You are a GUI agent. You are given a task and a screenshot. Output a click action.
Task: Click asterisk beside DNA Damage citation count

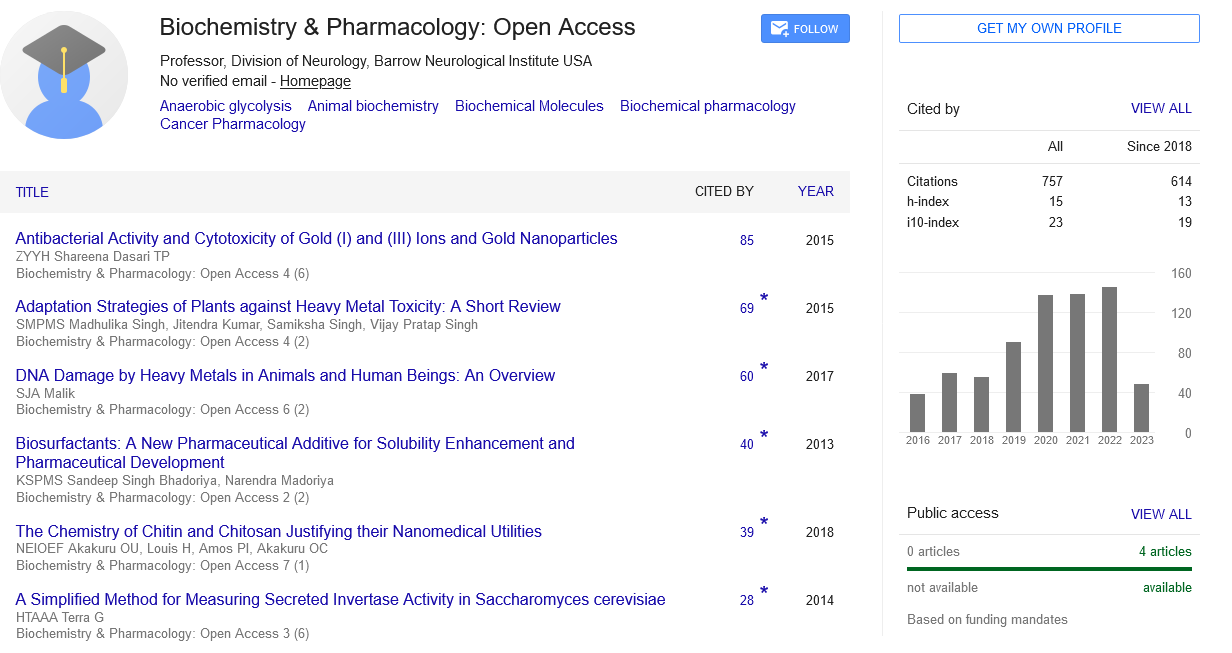[764, 369]
